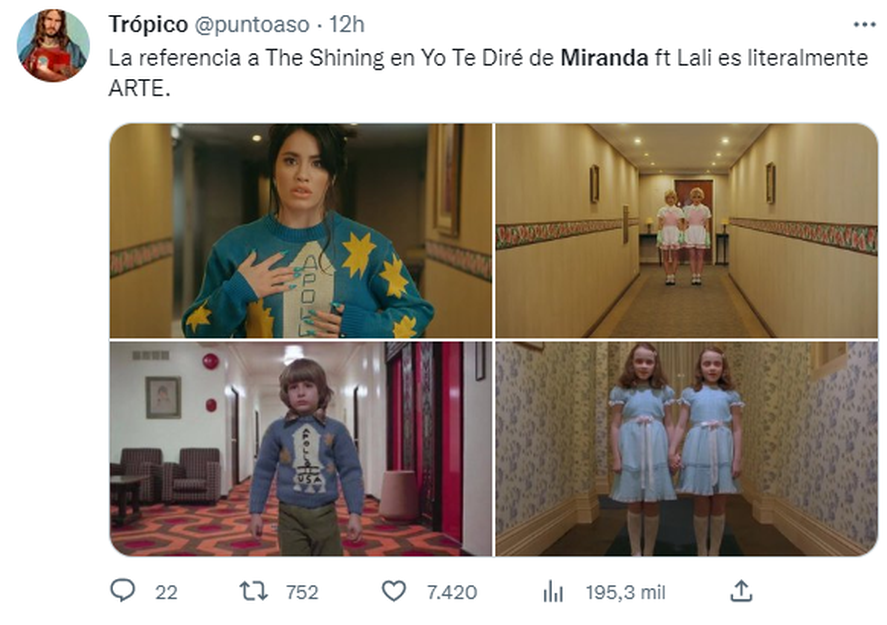The width and height of the screenshot is (887, 625).
Task: Click the 22 replies count
Action: click(x=166, y=593)
